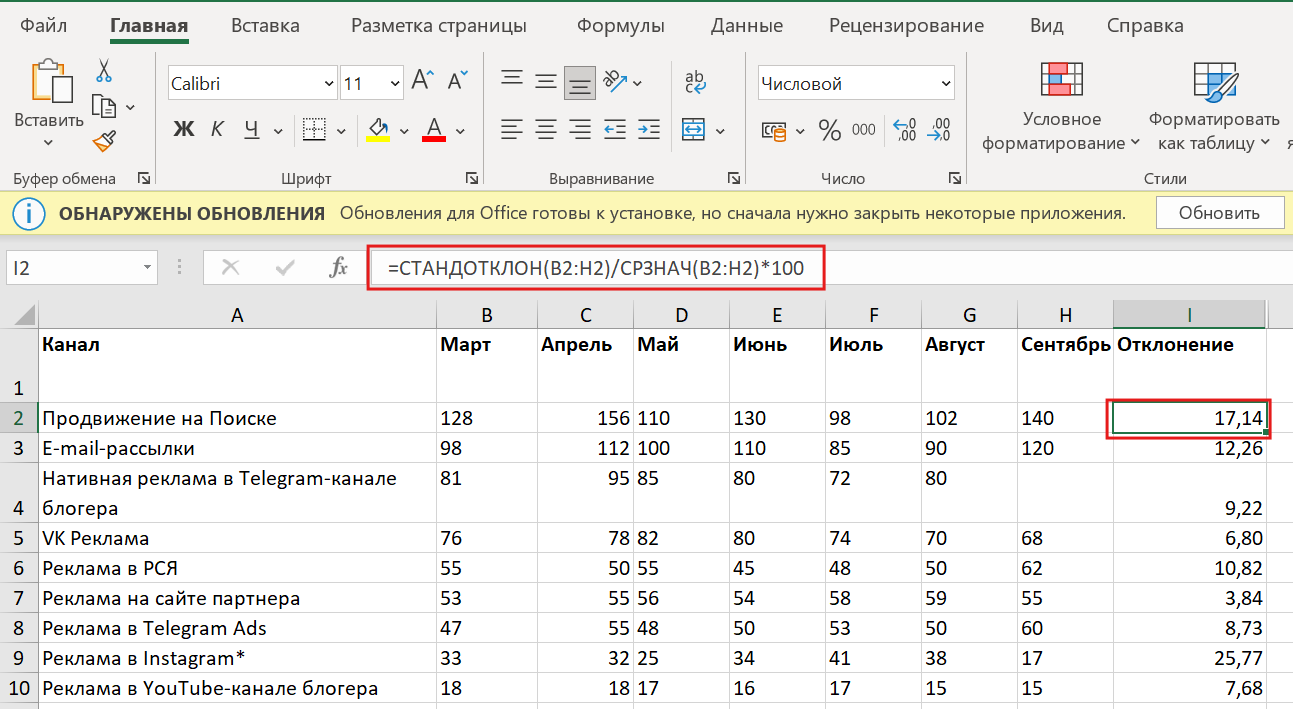Screen dimensions: 1293x709
Task: Open Форматировать как таблицу (Format as Table)
Action: click(x=1213, y=110)
